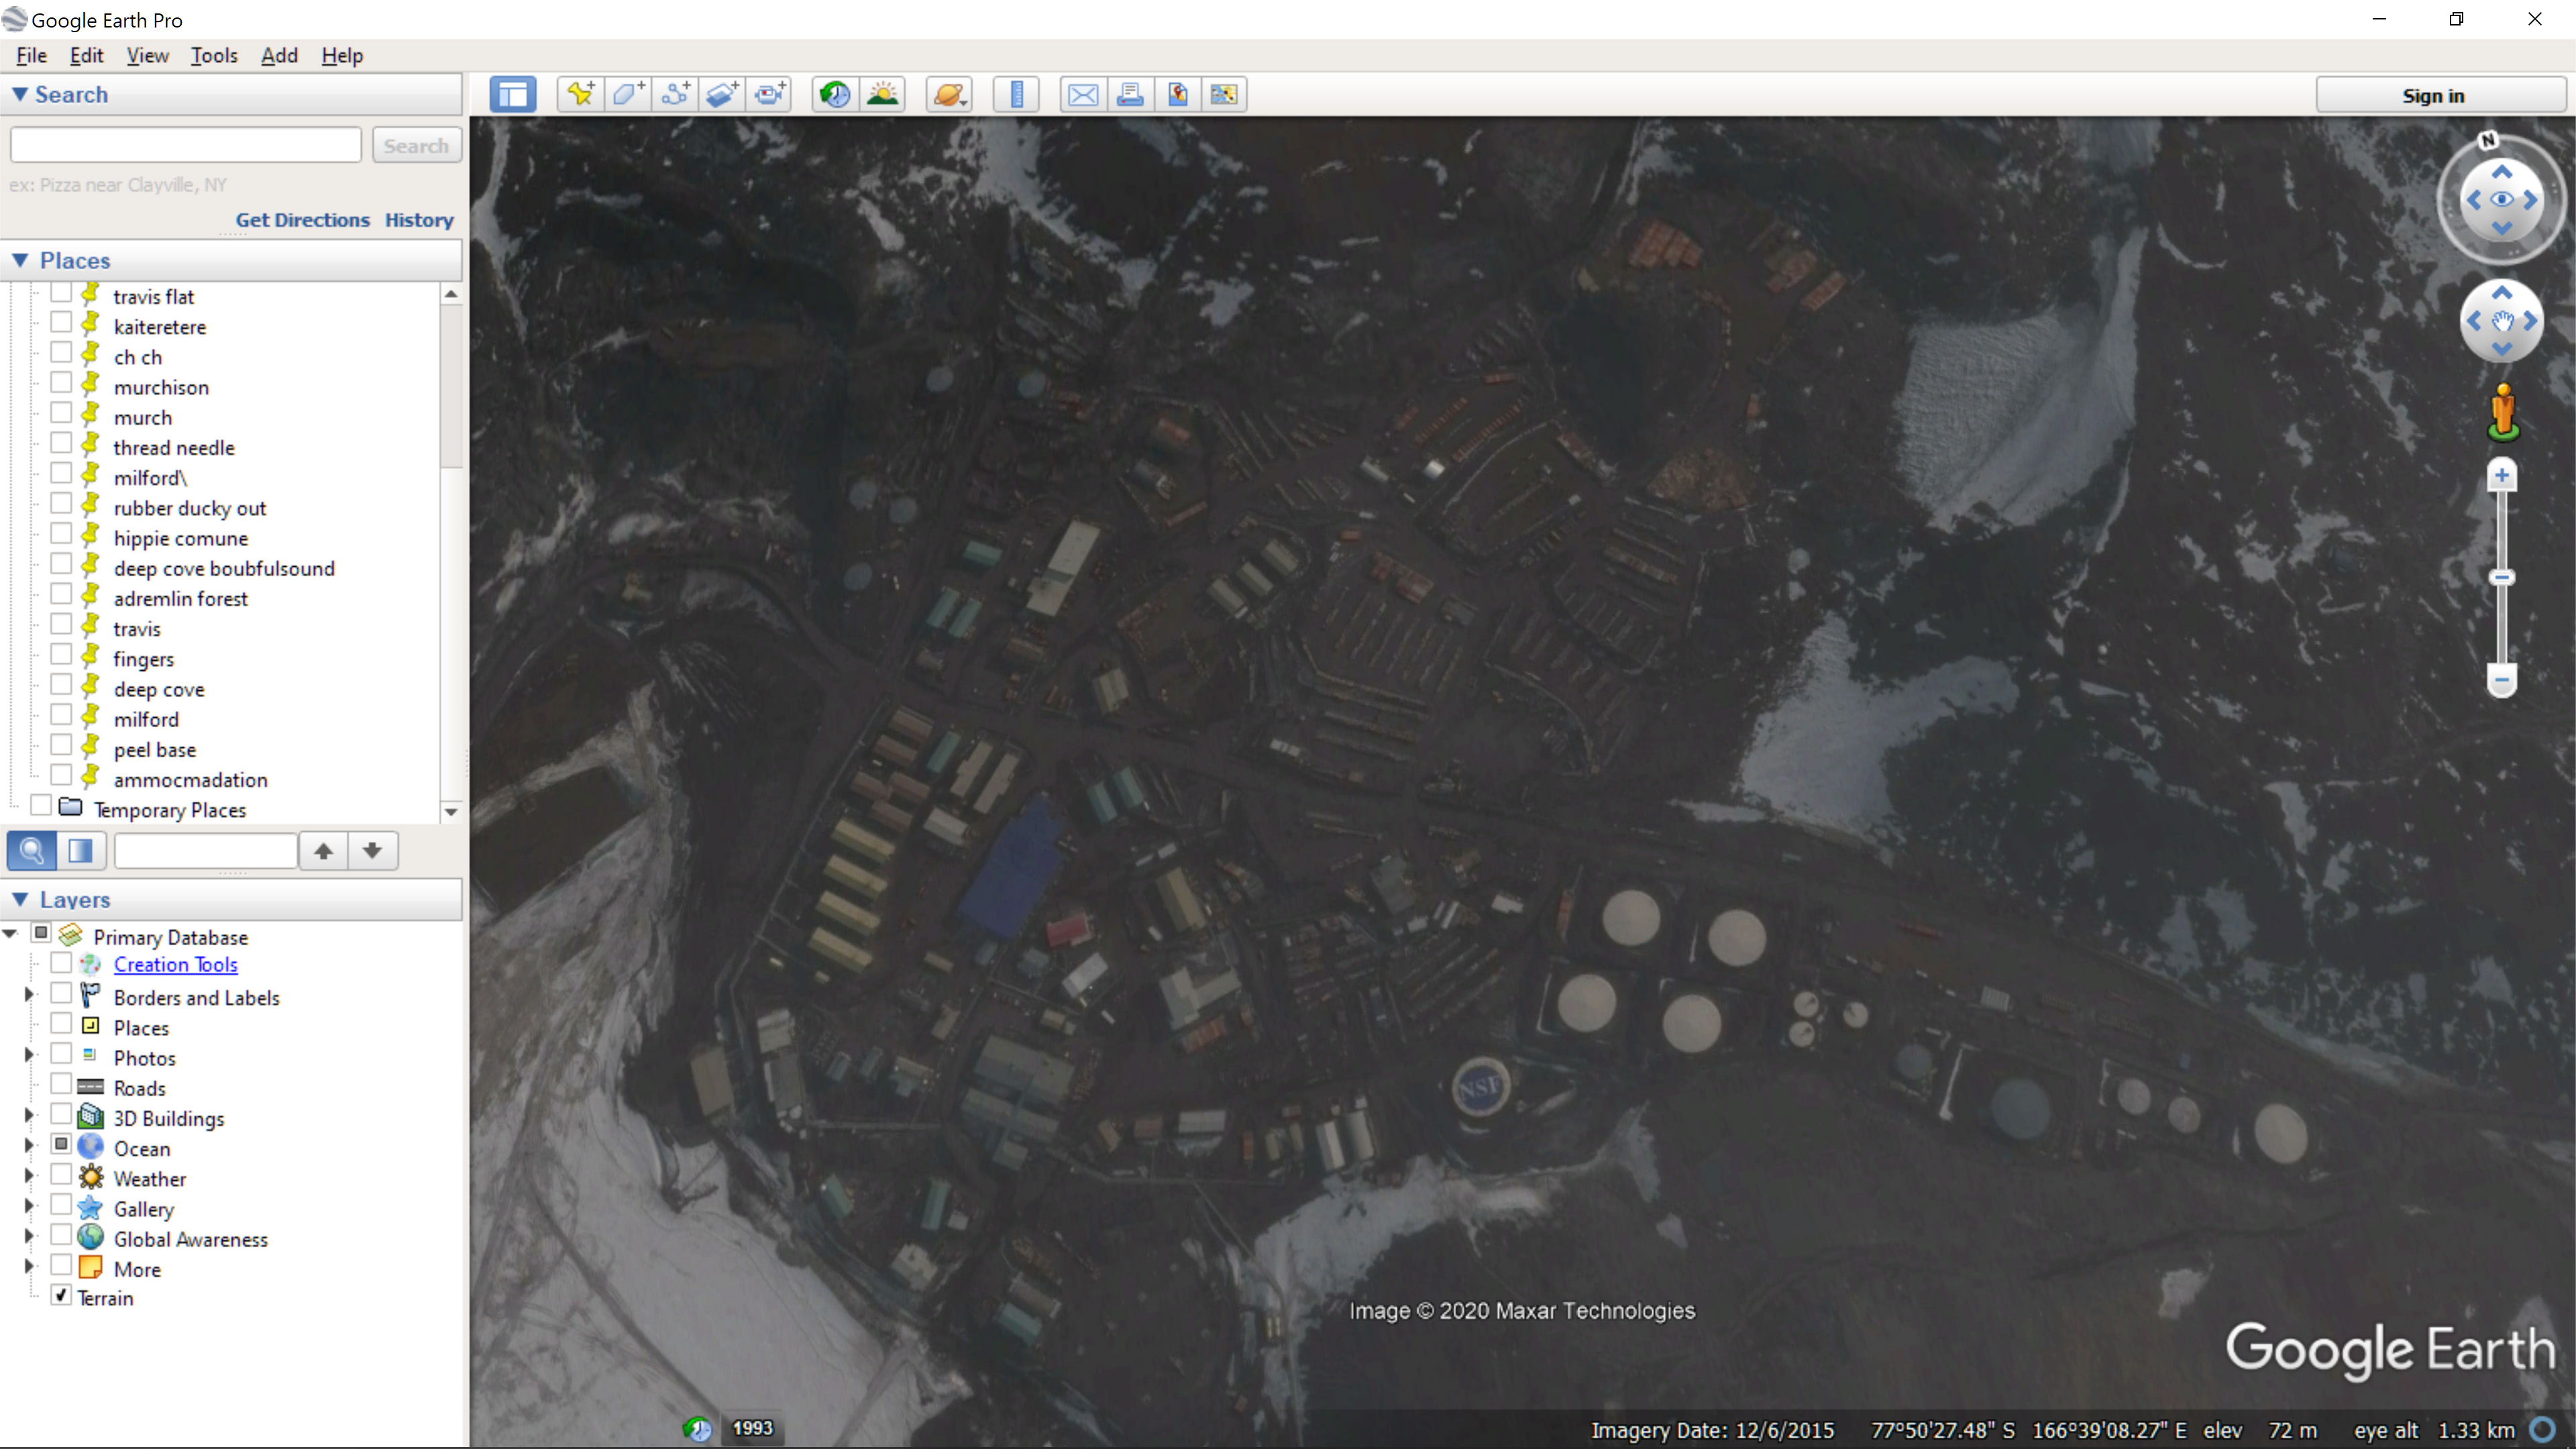Email the current view
Viewport: 2576px width, 1449px height.
click(x=1083, y=95)
